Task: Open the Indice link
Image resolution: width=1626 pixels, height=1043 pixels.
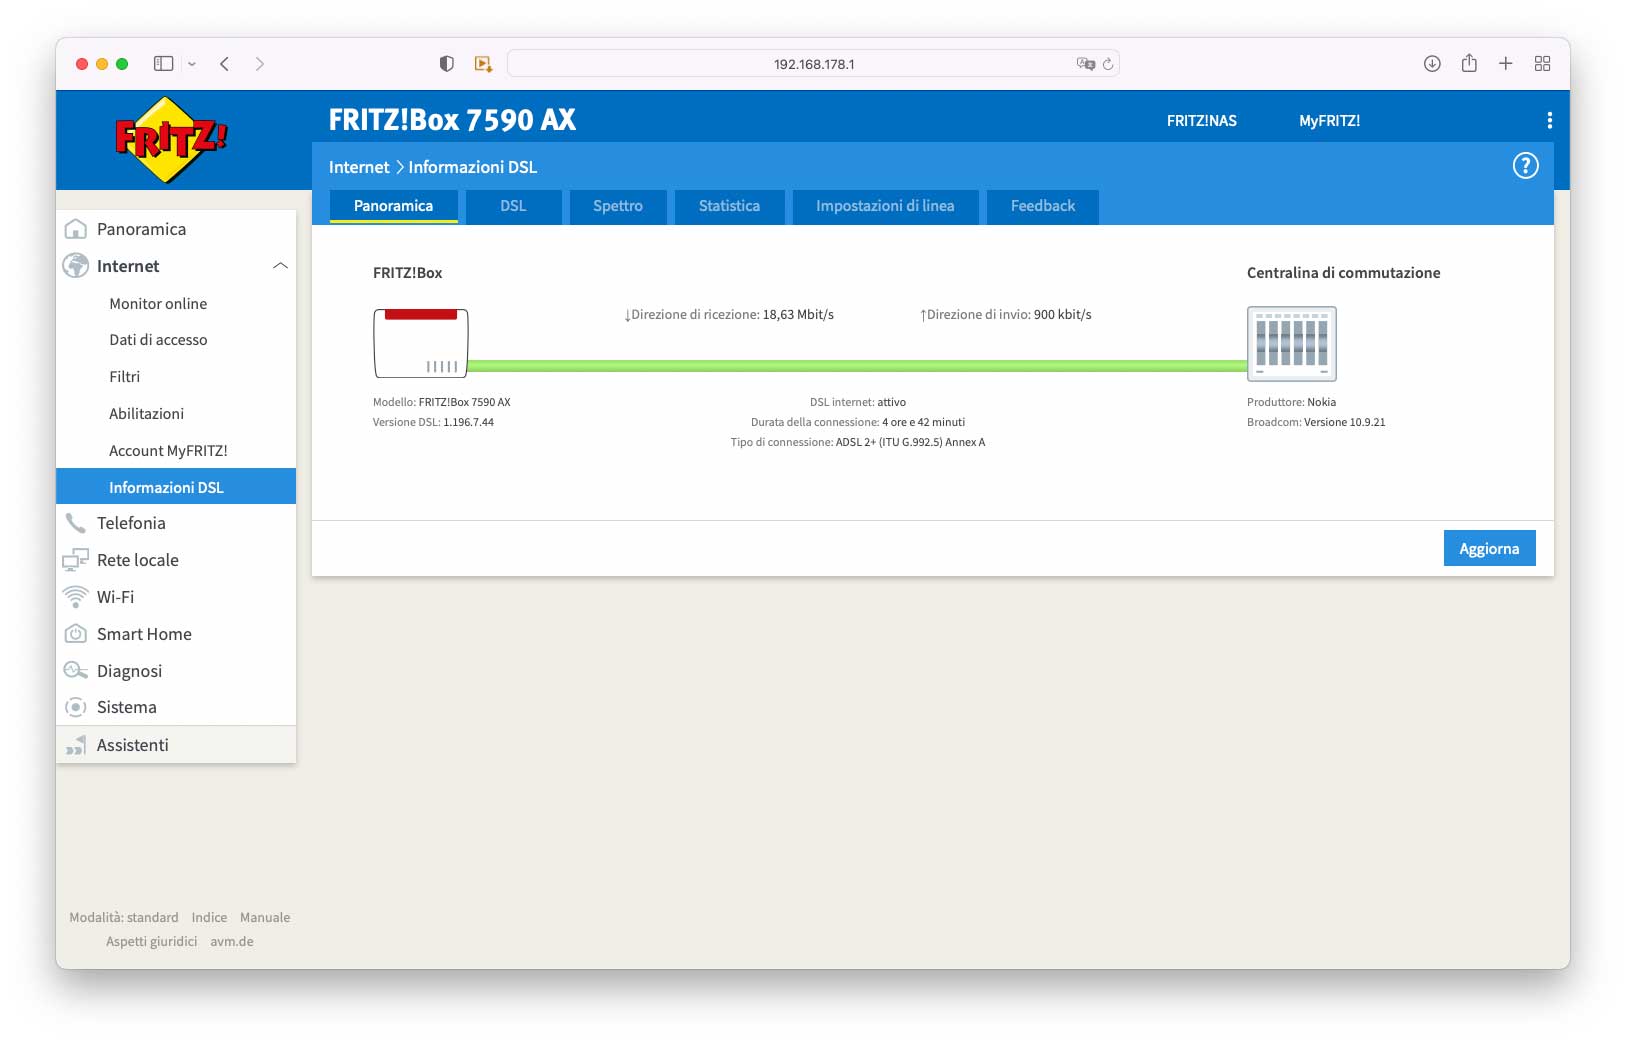Action: [209, 917]
